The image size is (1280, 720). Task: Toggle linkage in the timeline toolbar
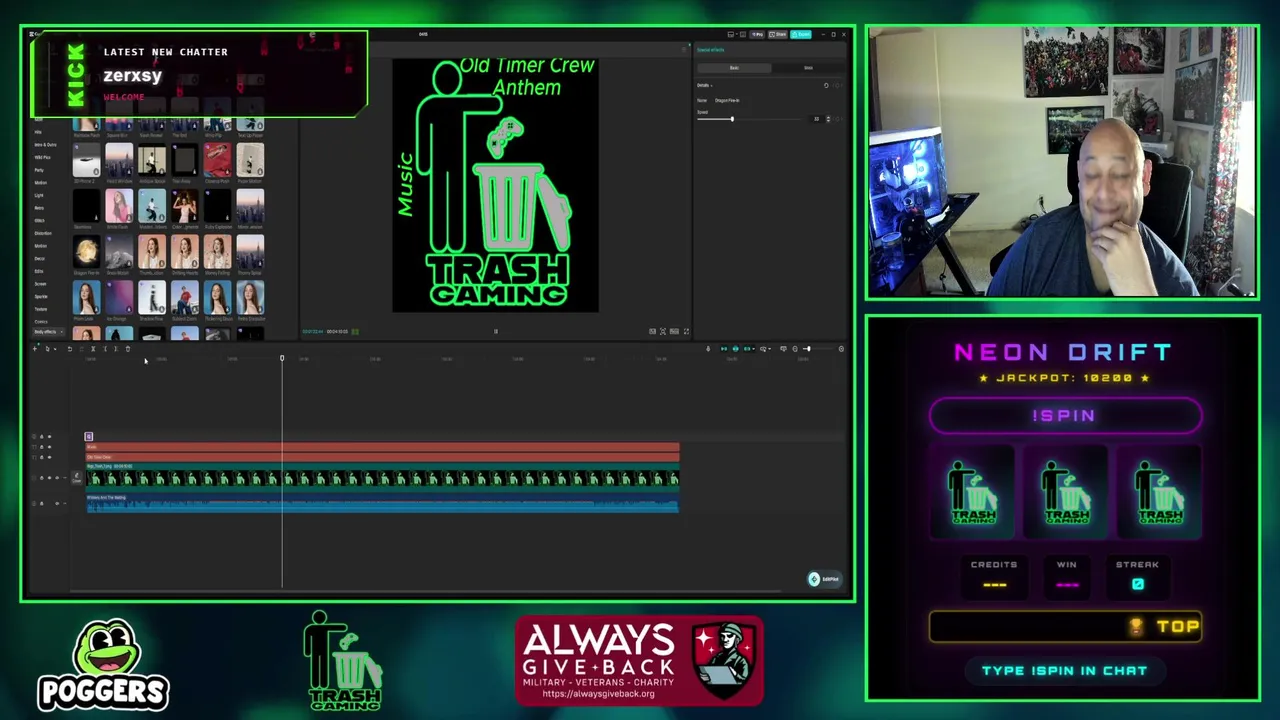coord(747,349)
